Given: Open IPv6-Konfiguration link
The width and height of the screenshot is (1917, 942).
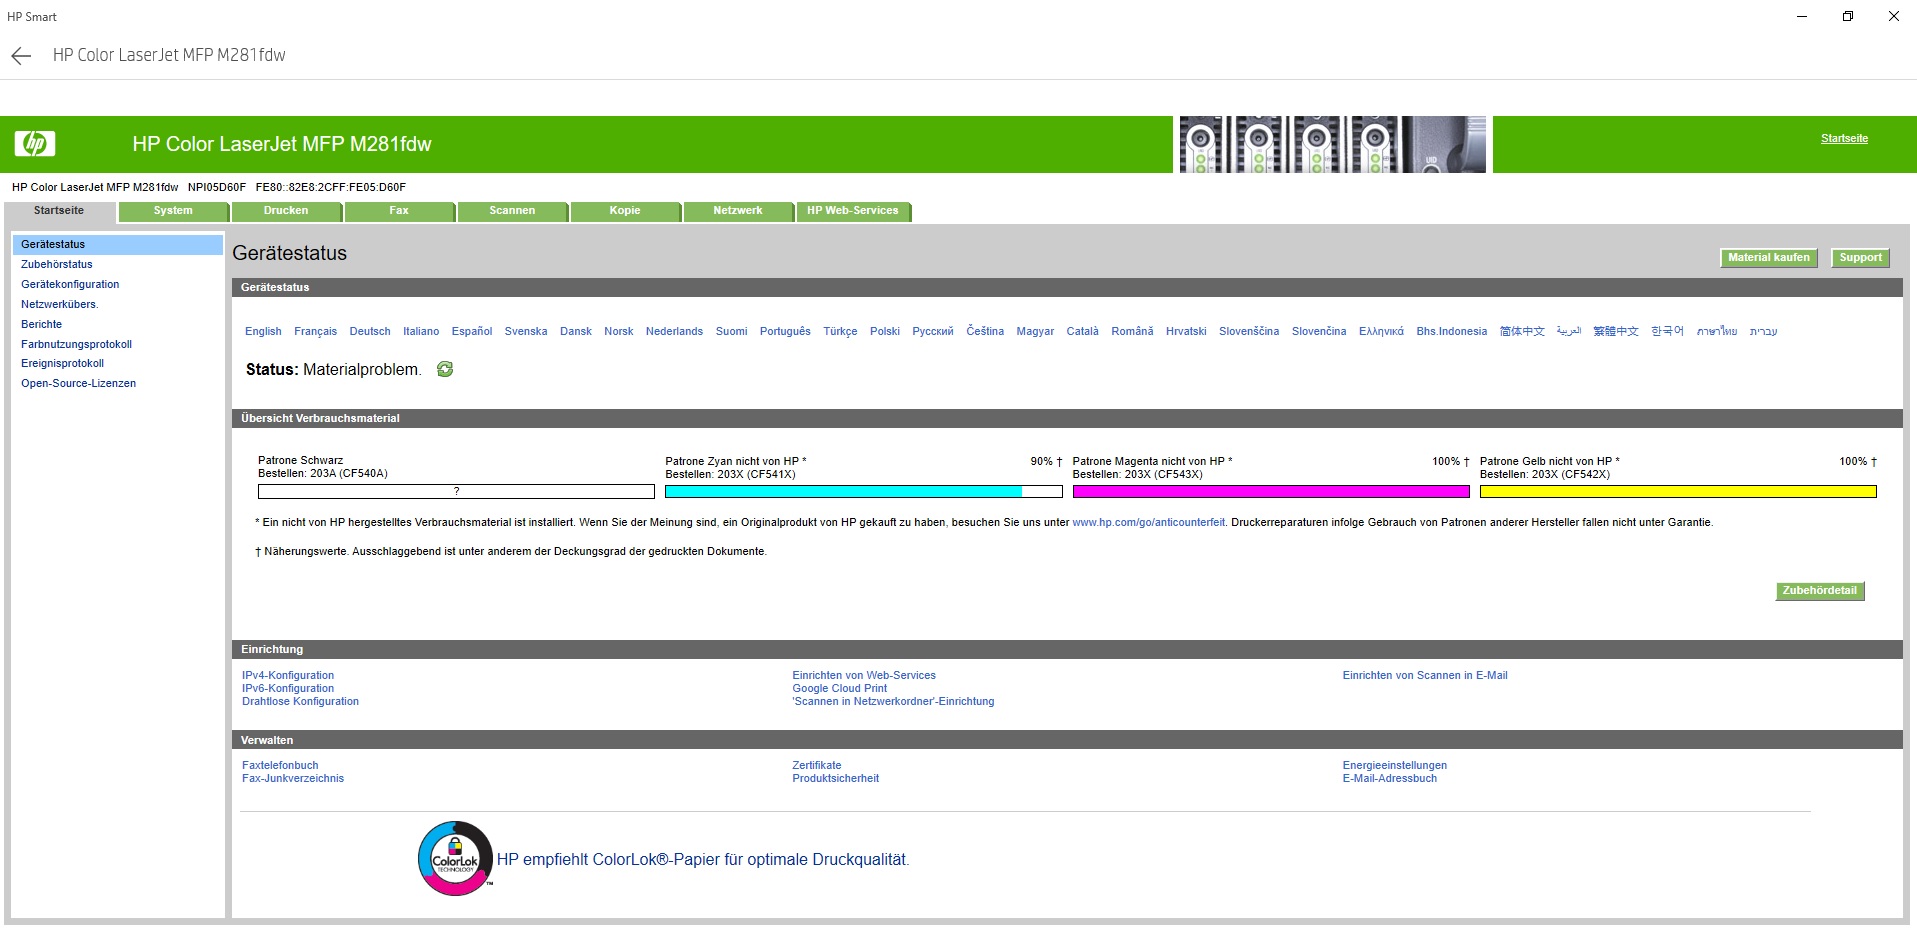Looking at the screenshot, I should point(288,689).
